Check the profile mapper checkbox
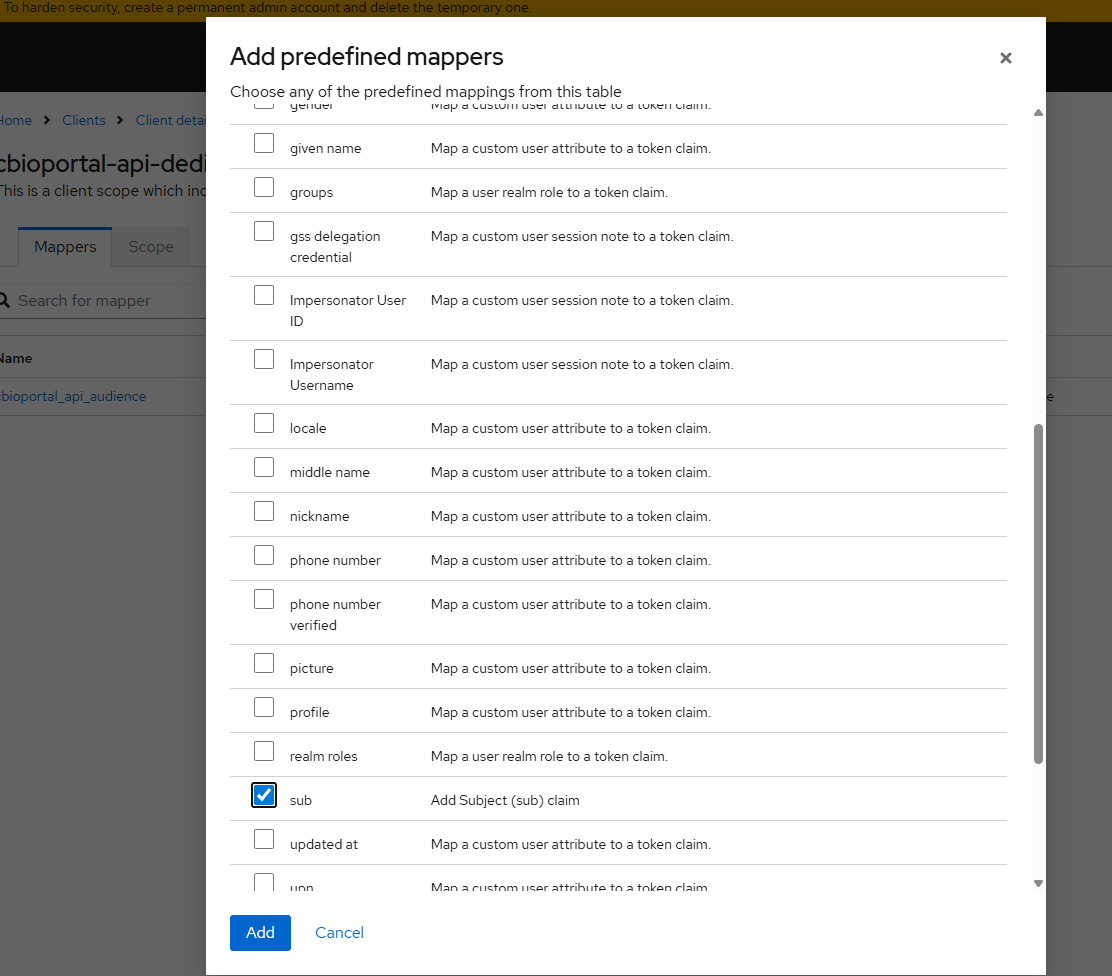 coord(264,707)
